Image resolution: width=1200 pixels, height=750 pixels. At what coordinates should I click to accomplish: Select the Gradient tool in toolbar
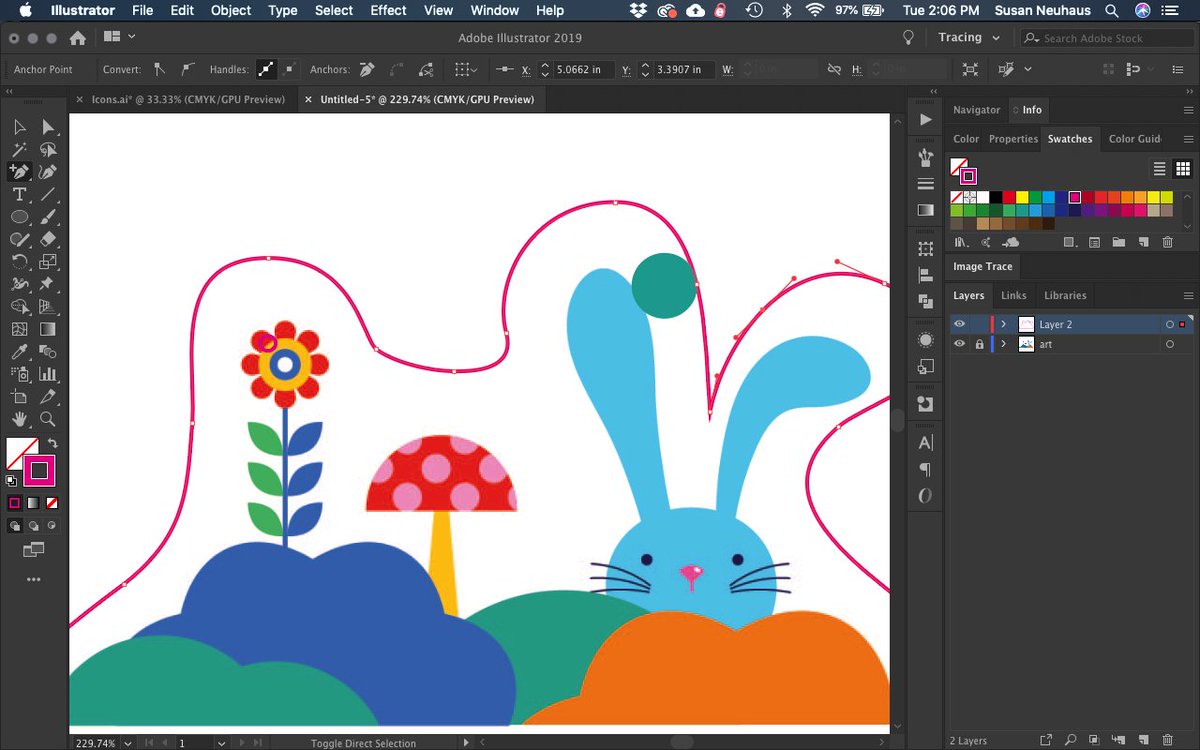pyautogui.click(x=47, y=329)
